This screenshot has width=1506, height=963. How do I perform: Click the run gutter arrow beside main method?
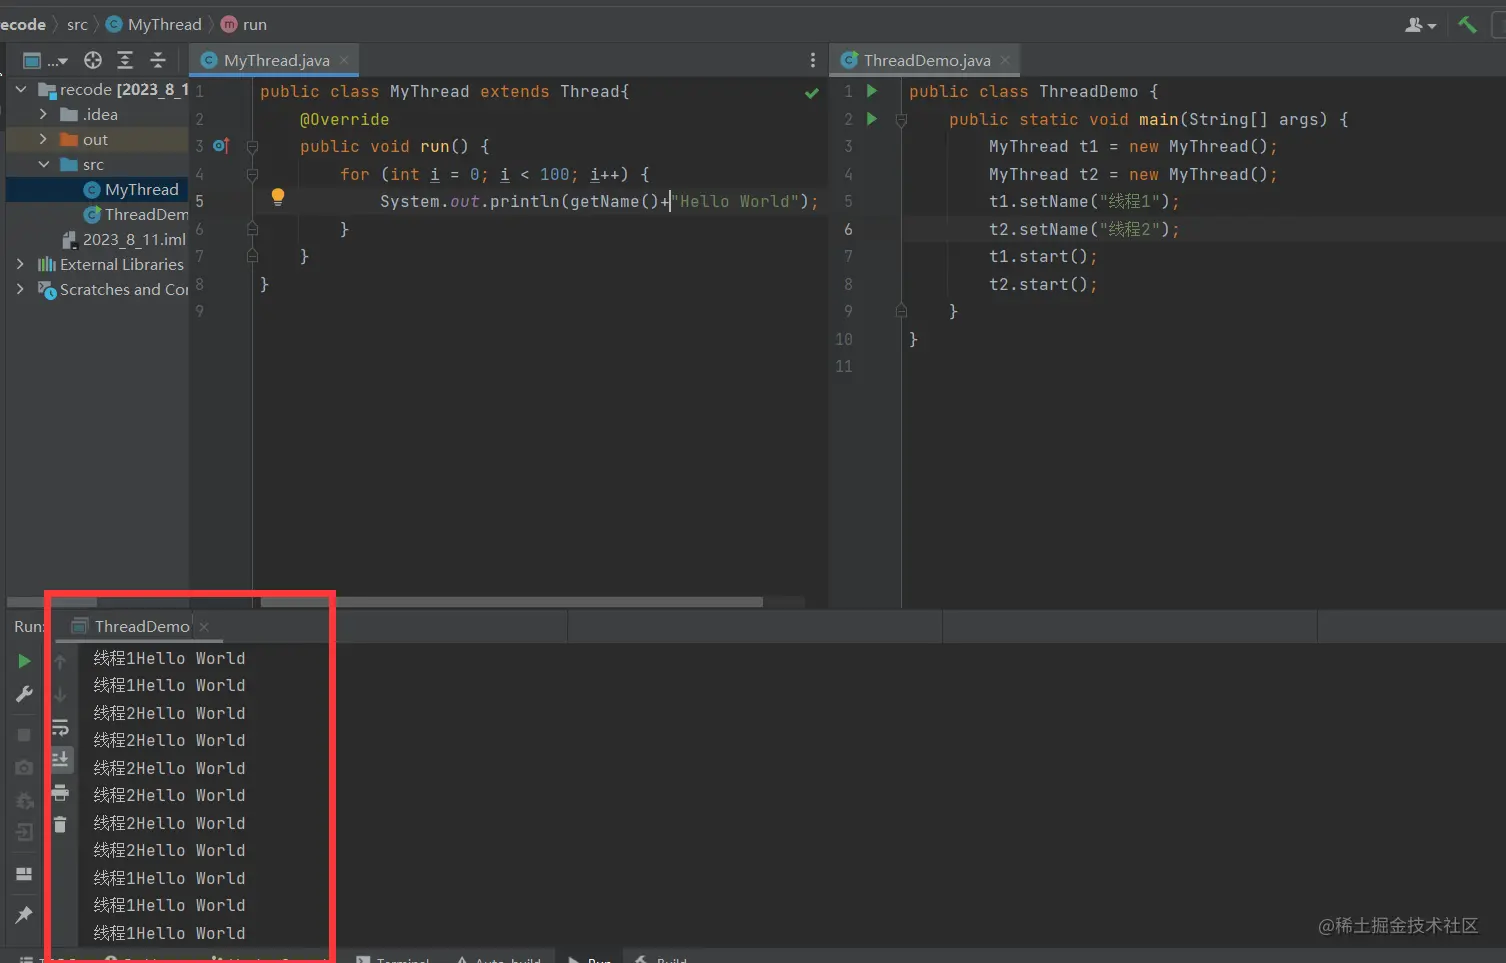(x=872, y=119)
